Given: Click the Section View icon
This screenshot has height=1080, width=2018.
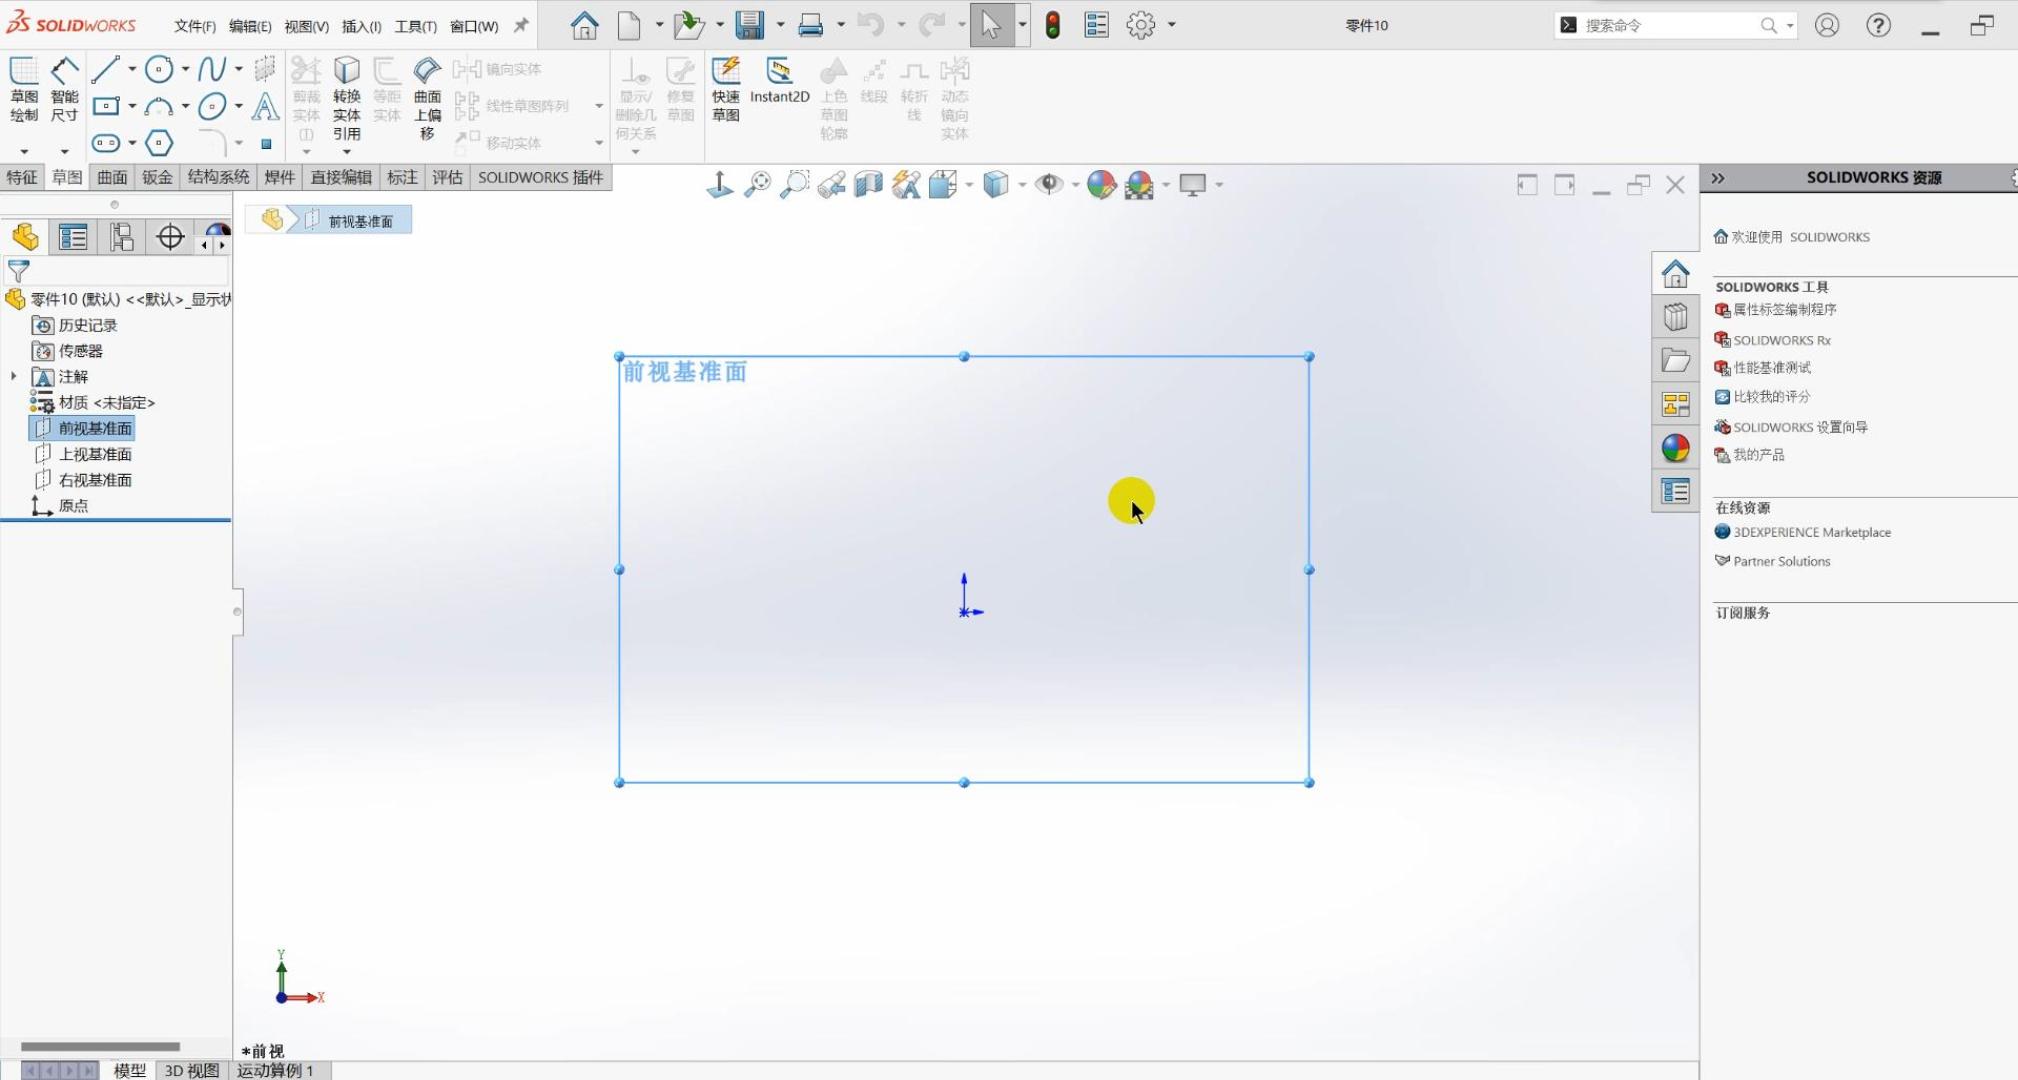Looking at the screenshot, I should tap(868, 184).
